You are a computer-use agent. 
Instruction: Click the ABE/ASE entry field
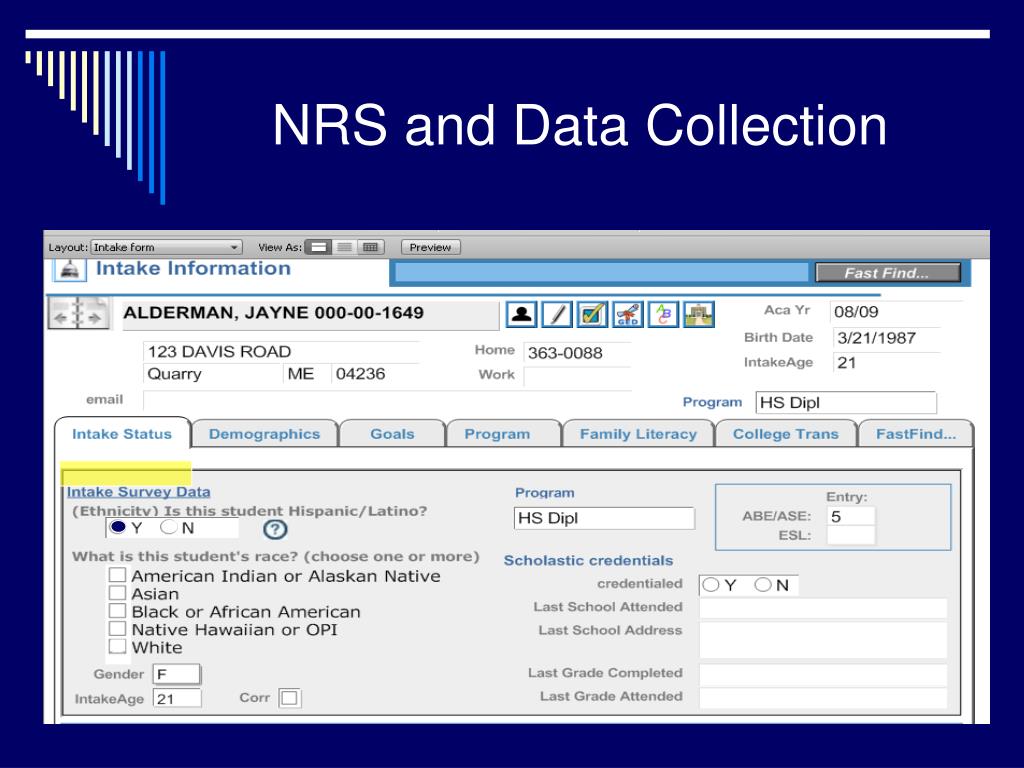(x=851, y=517)
